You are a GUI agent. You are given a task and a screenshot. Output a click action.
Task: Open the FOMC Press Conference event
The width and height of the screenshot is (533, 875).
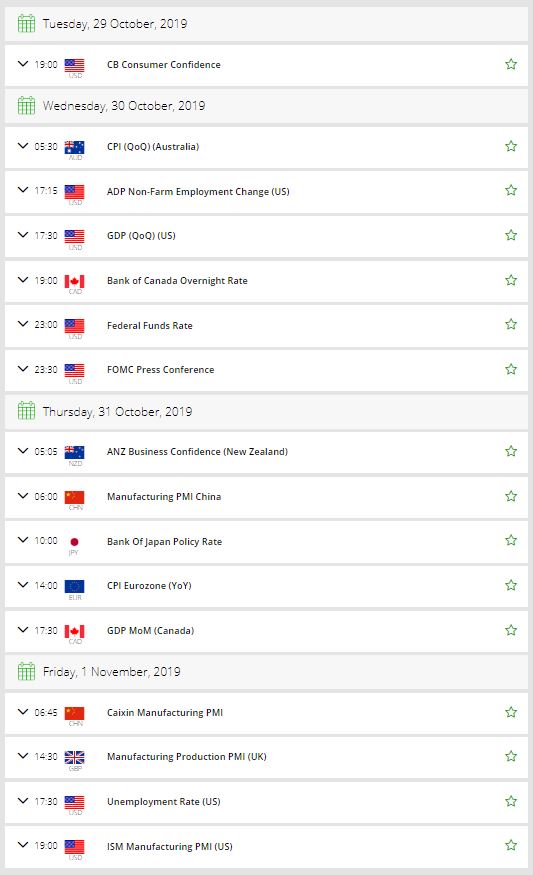tap(160, 369)
